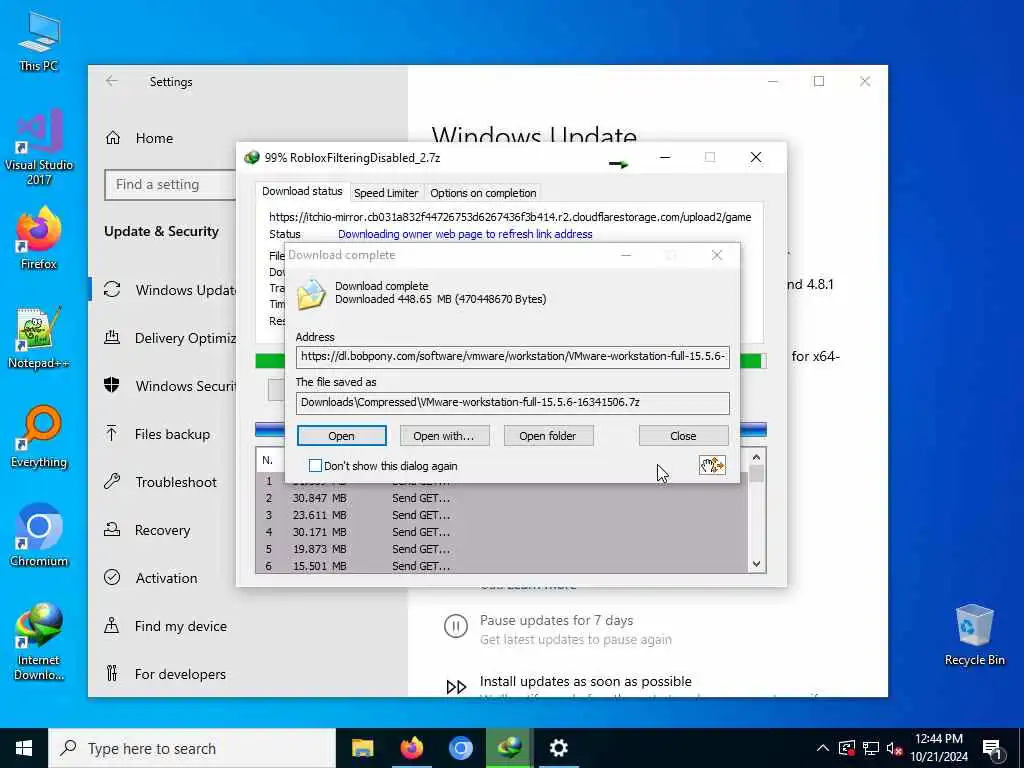The image size is (1024, 768).
Task: Select connection row 4 with 30.171 MB
Action: pos(502,532)
